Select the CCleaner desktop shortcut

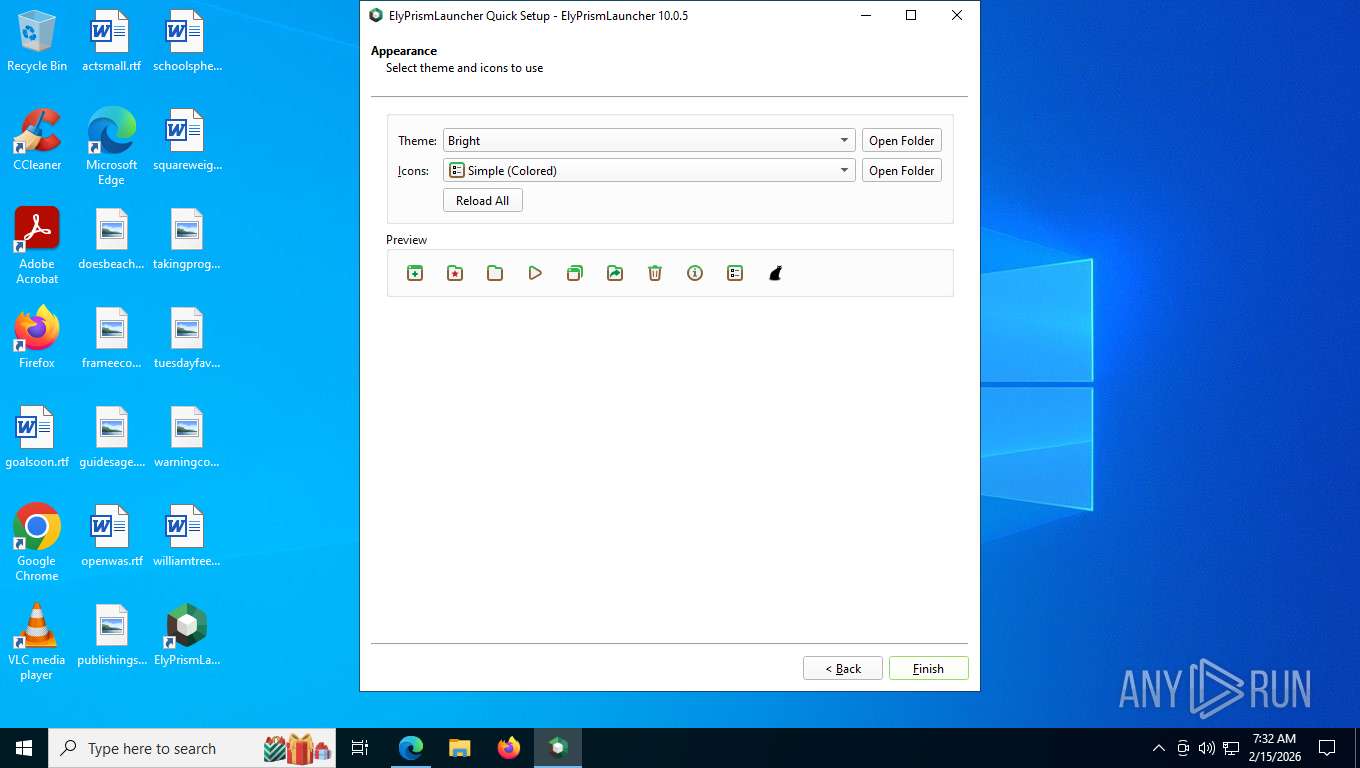pyautogui.click(x=37, y=140)
